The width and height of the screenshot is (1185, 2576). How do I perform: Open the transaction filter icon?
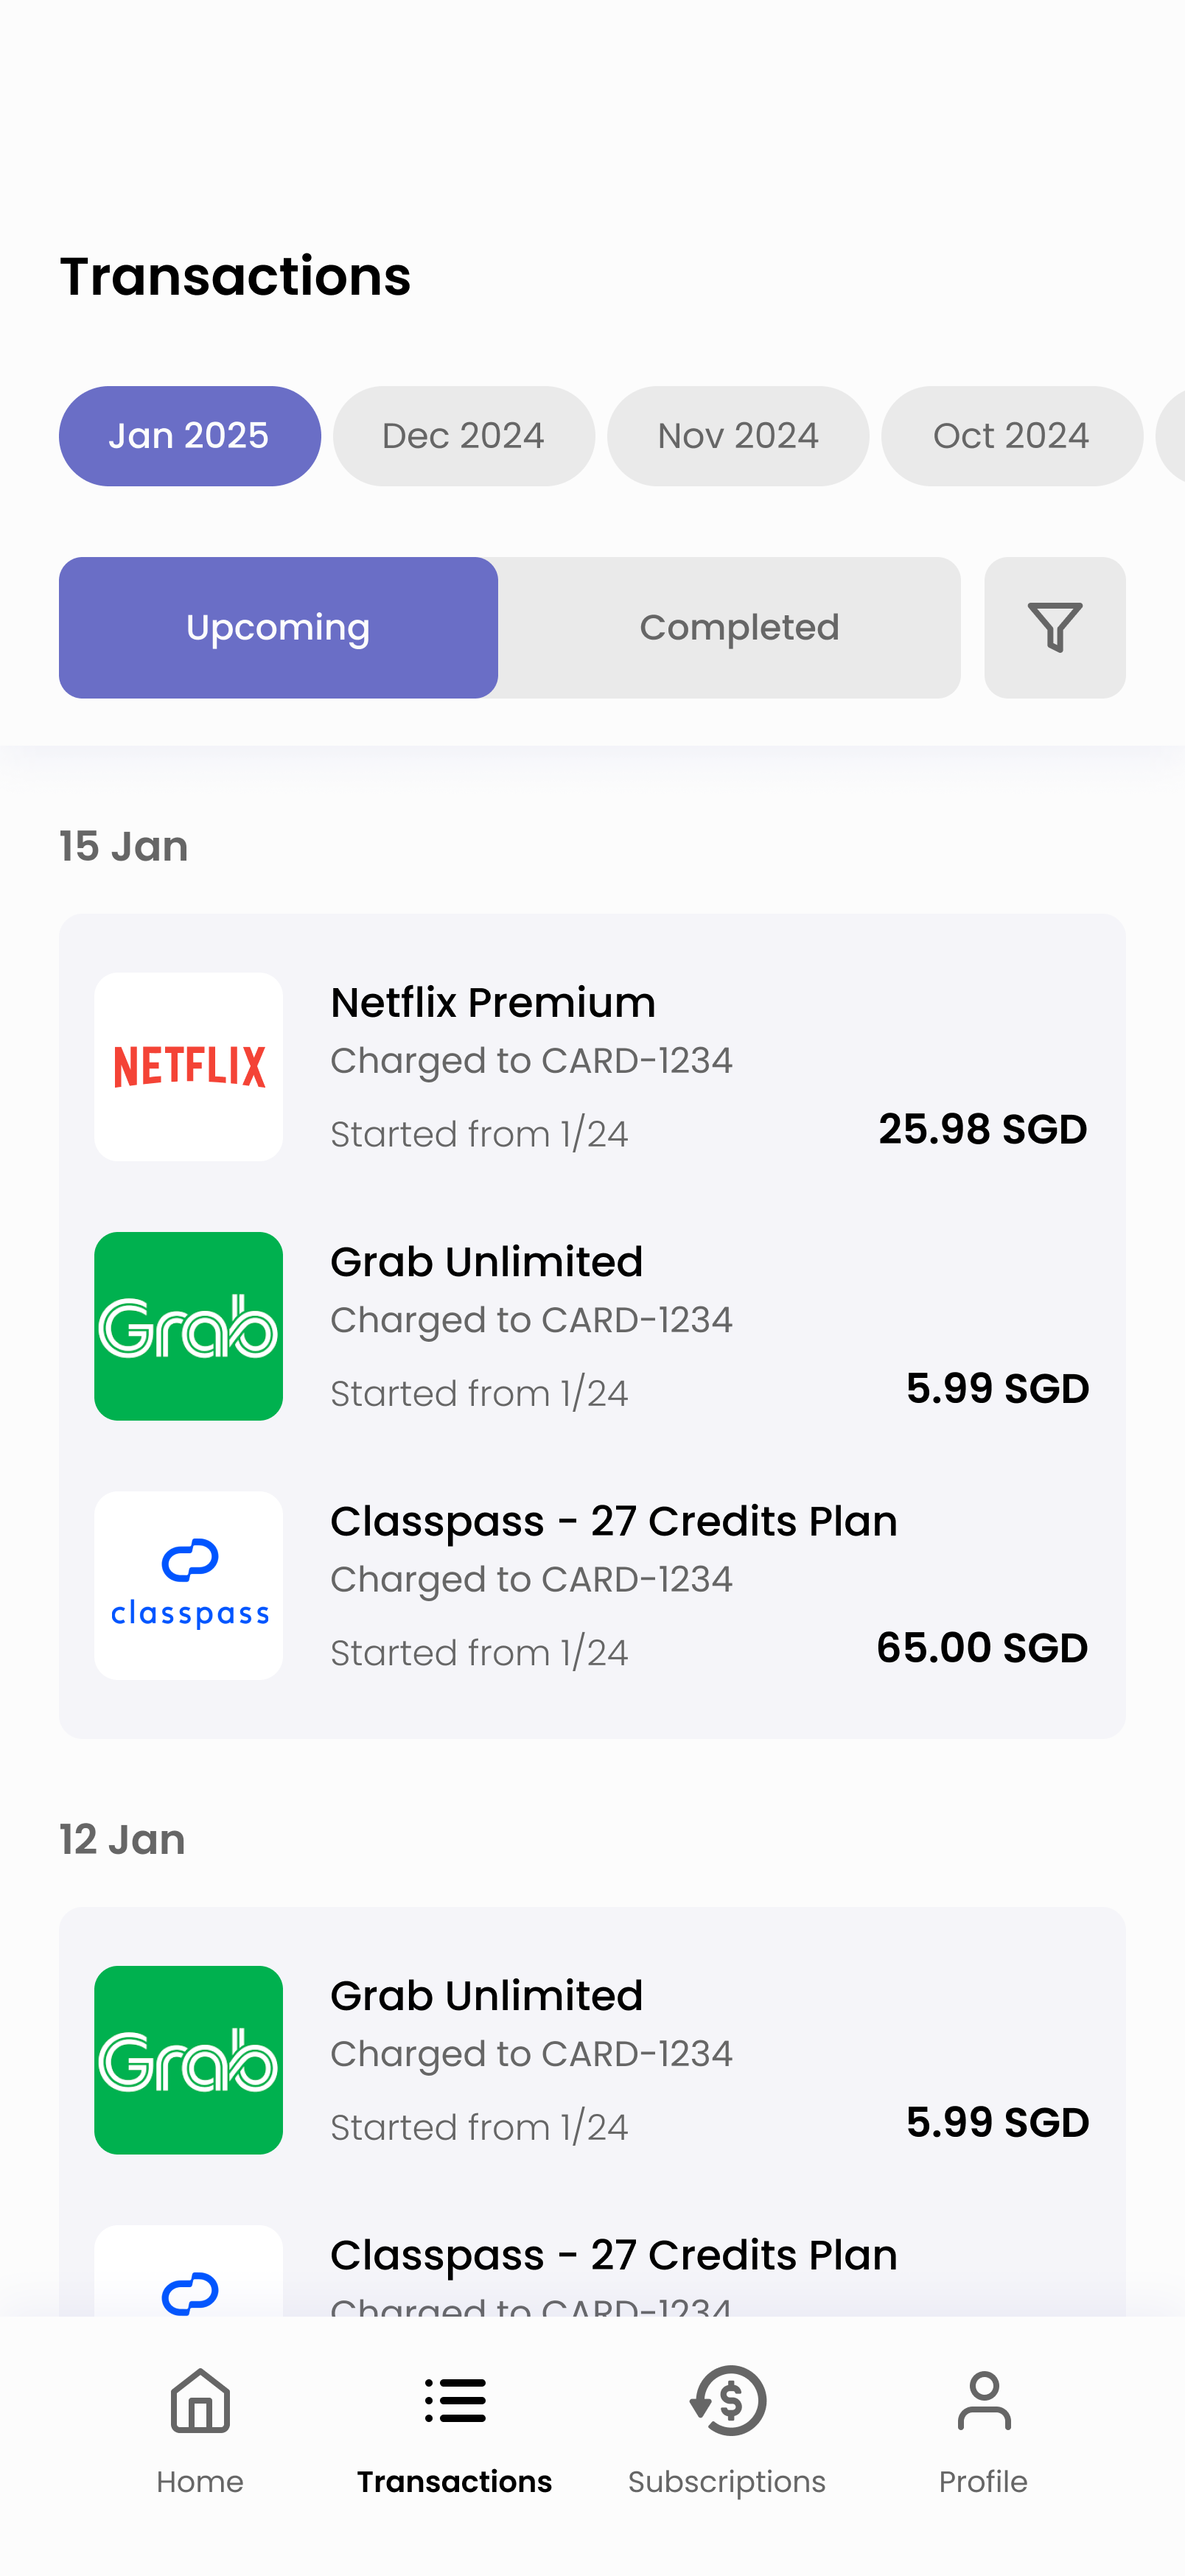(1054, 627)
